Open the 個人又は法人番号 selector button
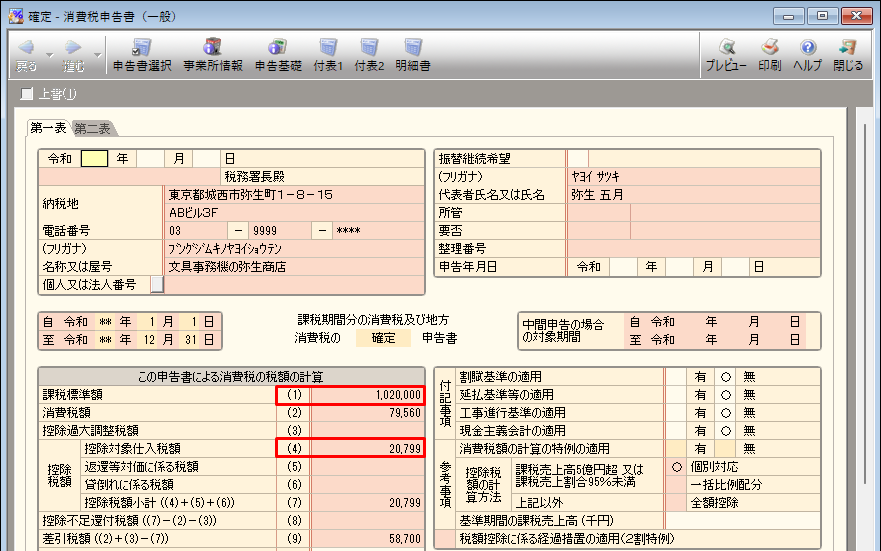This screenshot has height=551, width=881. 157,285
